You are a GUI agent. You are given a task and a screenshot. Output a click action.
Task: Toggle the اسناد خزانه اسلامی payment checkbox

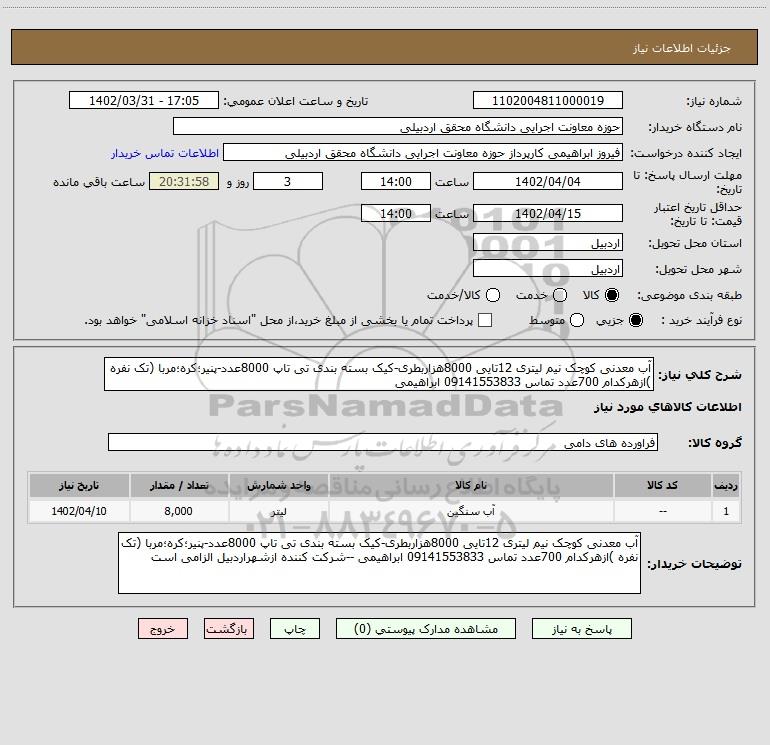pos(485,320)
